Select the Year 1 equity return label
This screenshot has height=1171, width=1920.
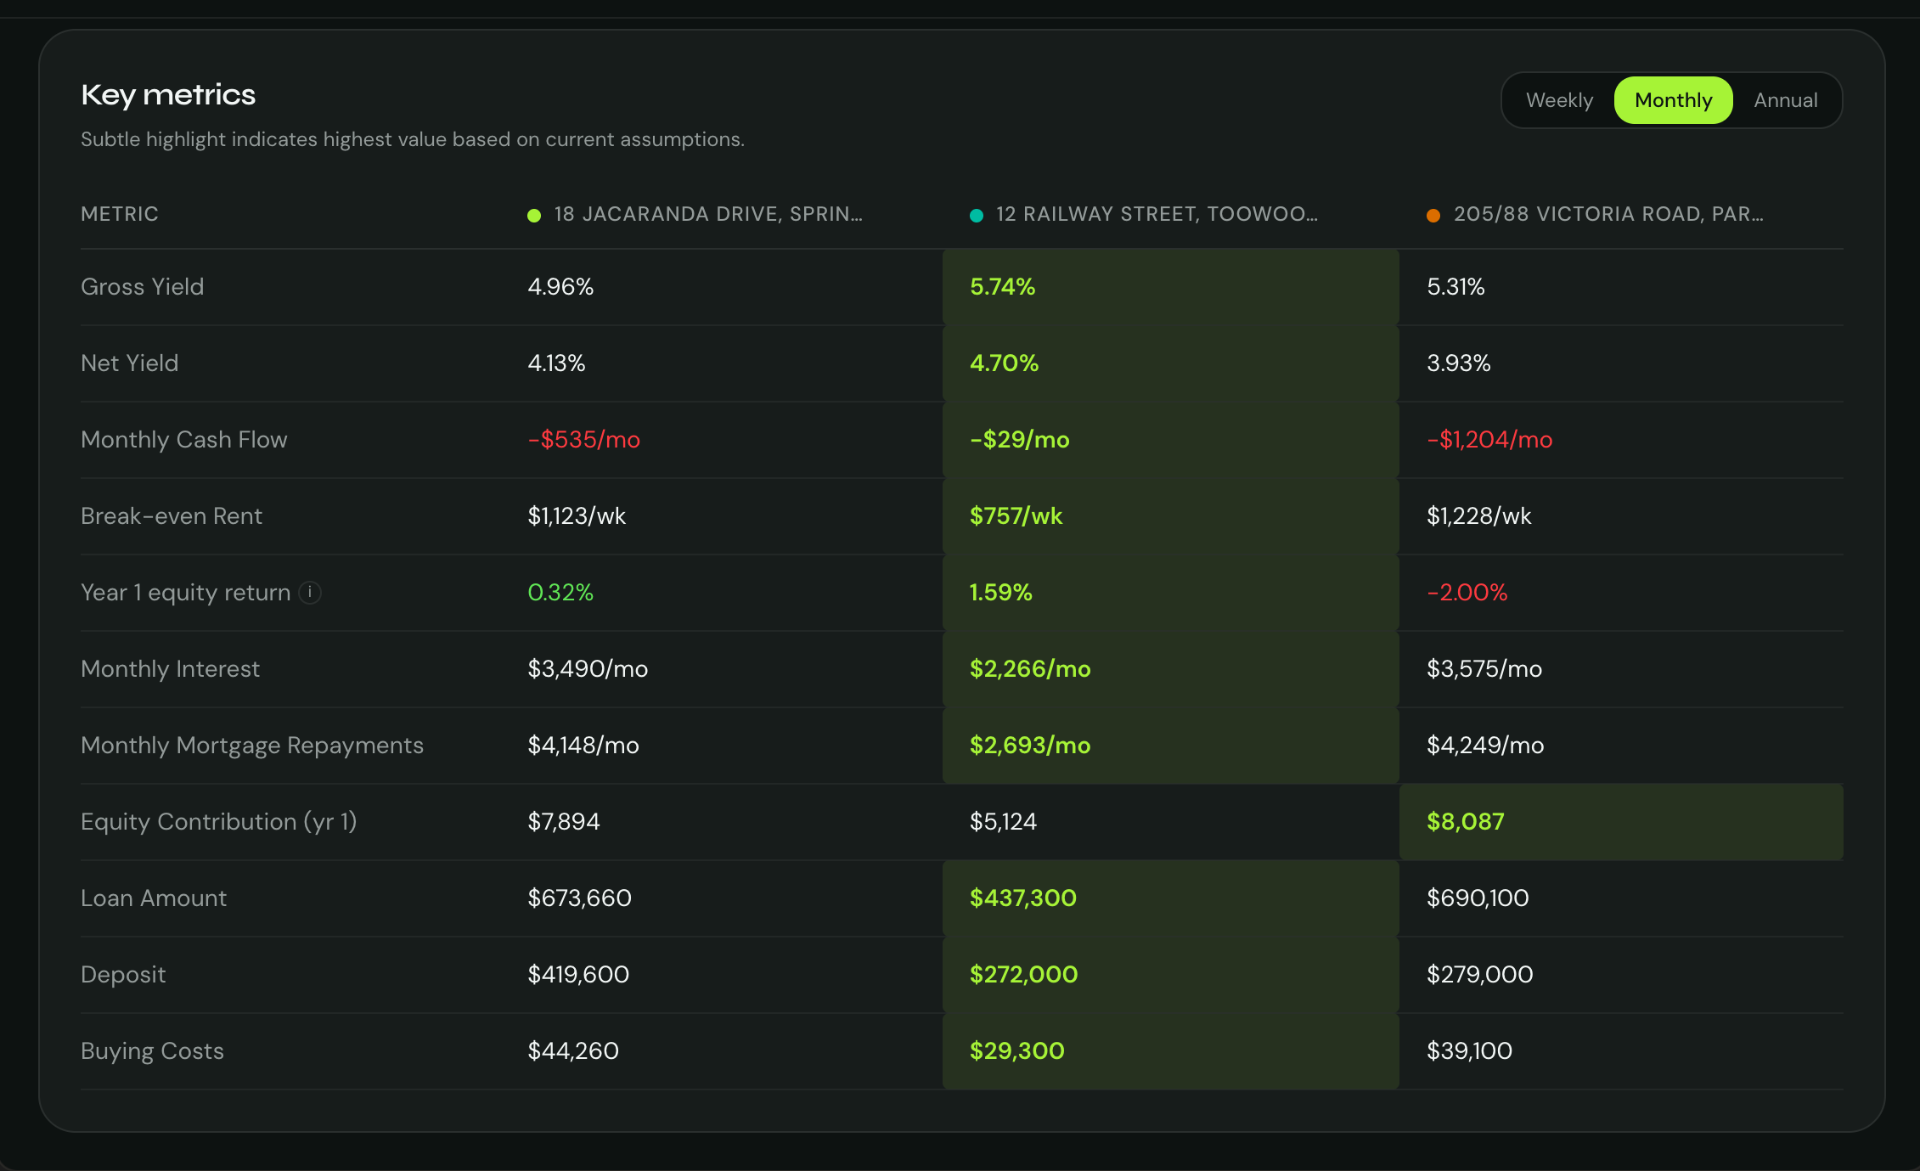tap(185, 593)
